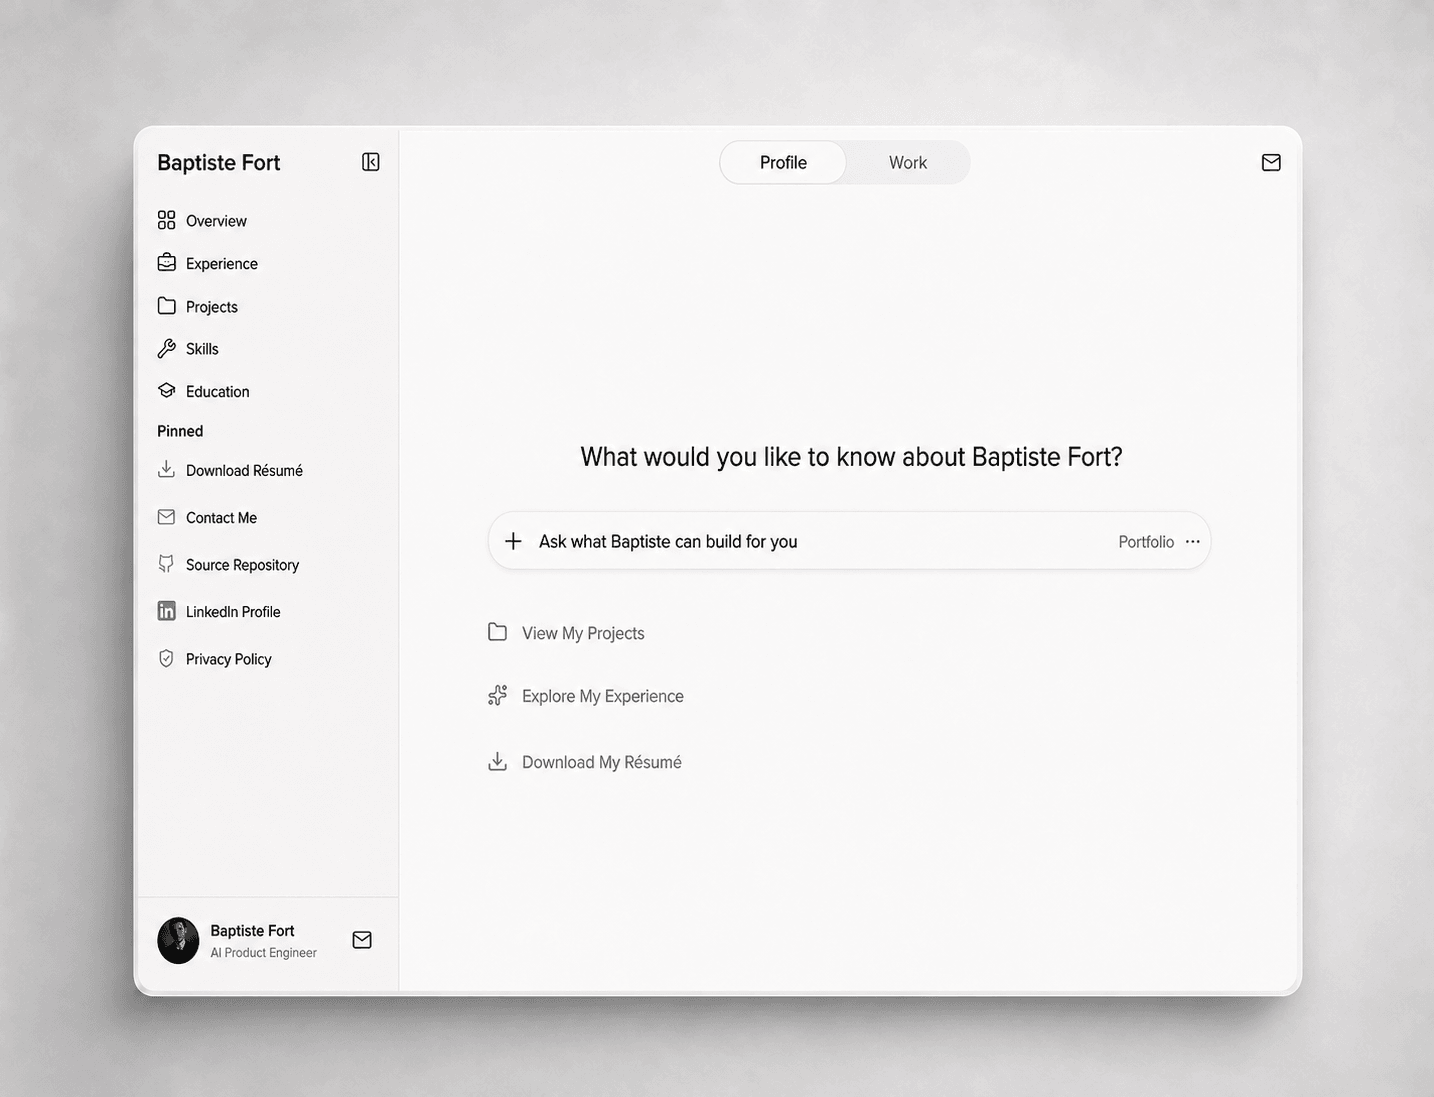Click the Overview grid icon

[x=167, y=220]
